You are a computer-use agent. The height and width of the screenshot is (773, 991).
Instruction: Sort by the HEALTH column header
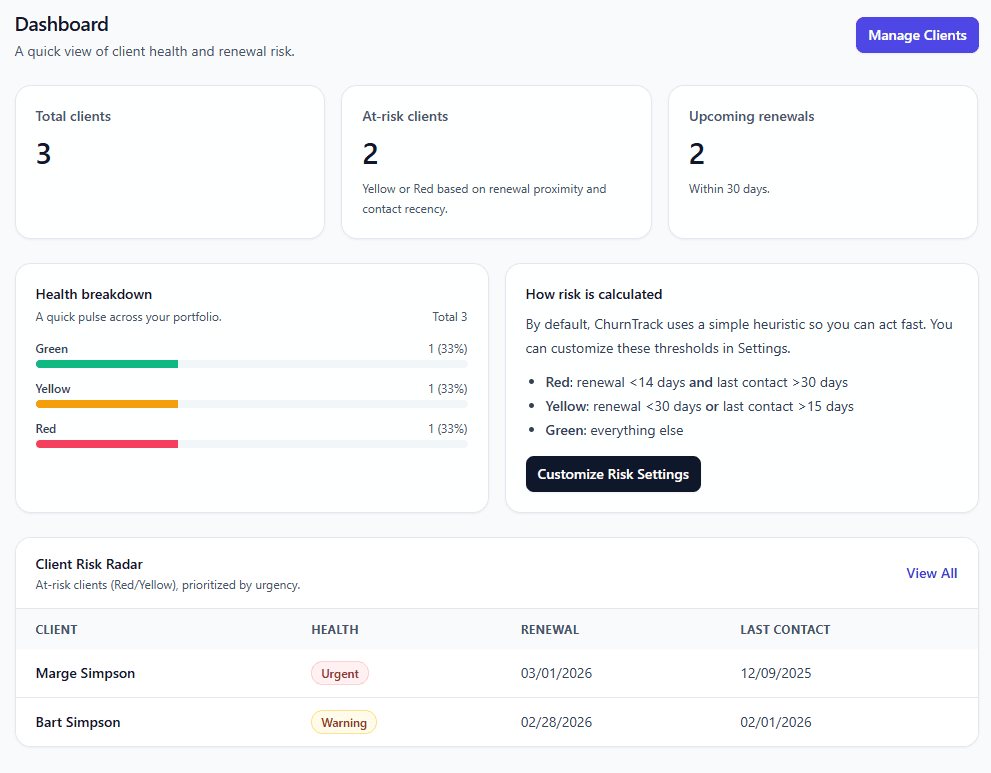coord(334,629)
